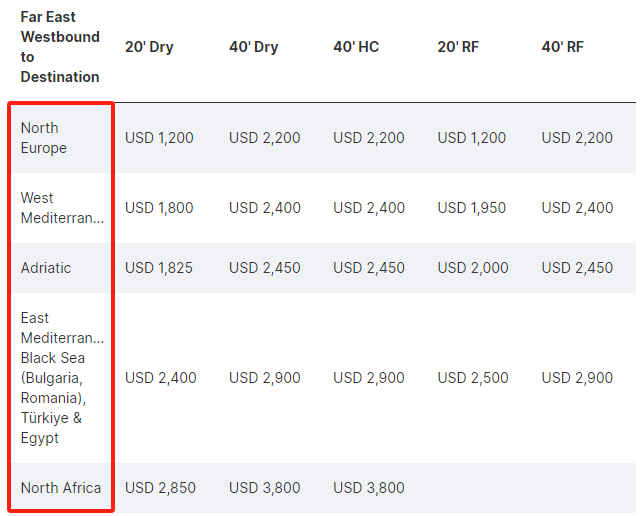Image resolution: width=640 pixels, height=516 pixels.
Task: Select USD 1,950 in West Mediterranean row
Action: click(x=471, y=208)
